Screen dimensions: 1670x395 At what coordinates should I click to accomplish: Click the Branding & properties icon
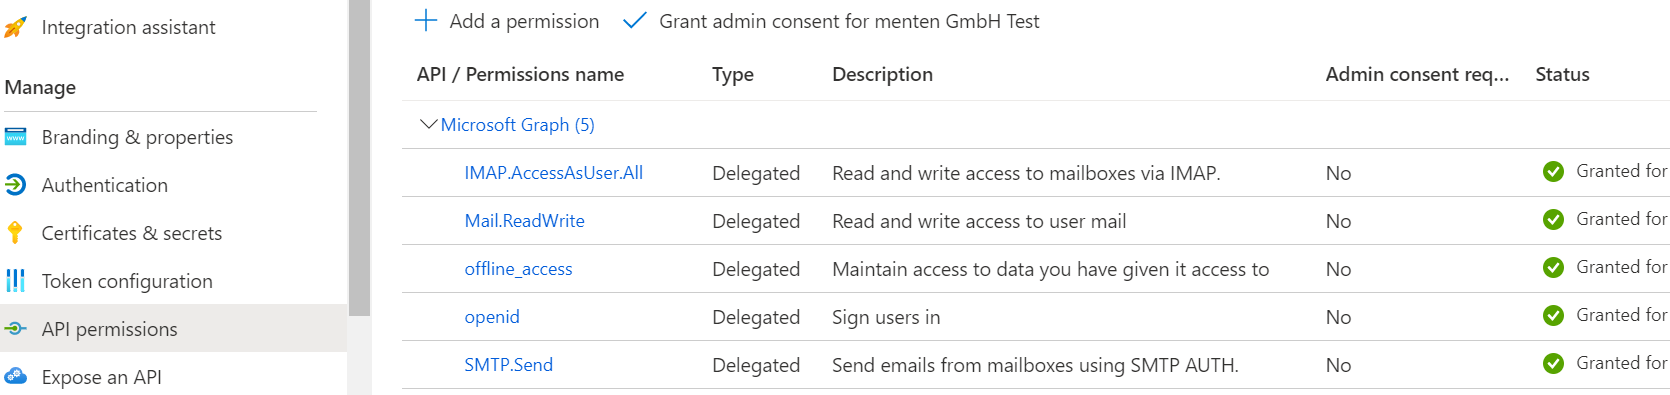pyautogui.click(x=15, y=137)
